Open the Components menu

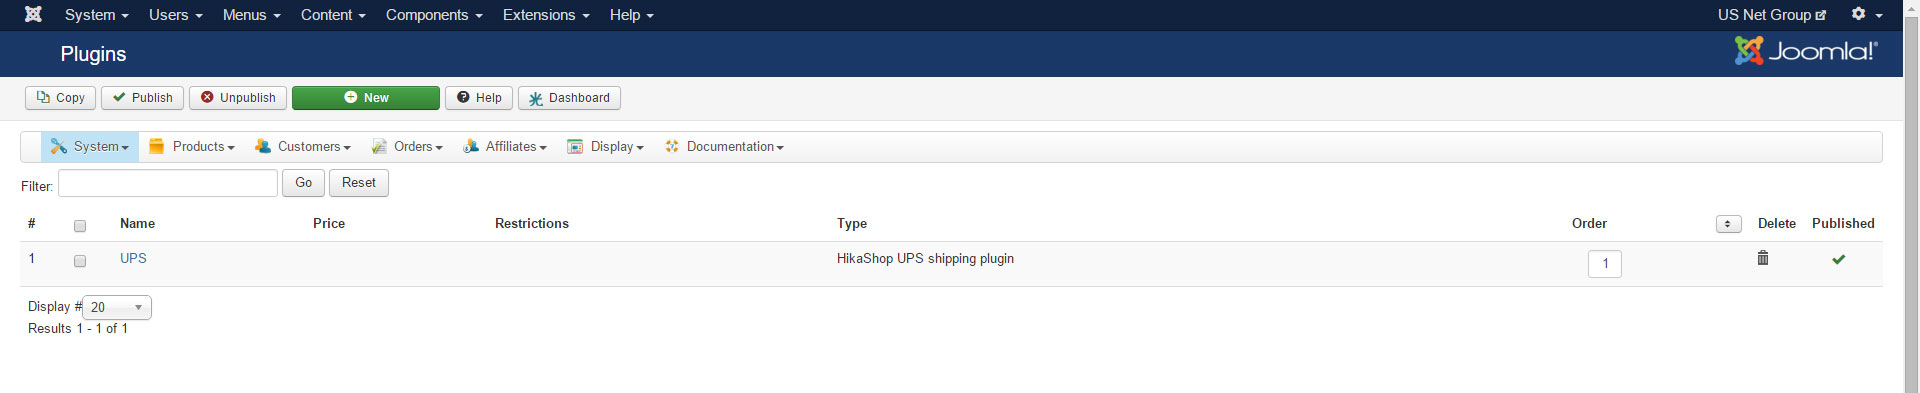coord(434,15)
